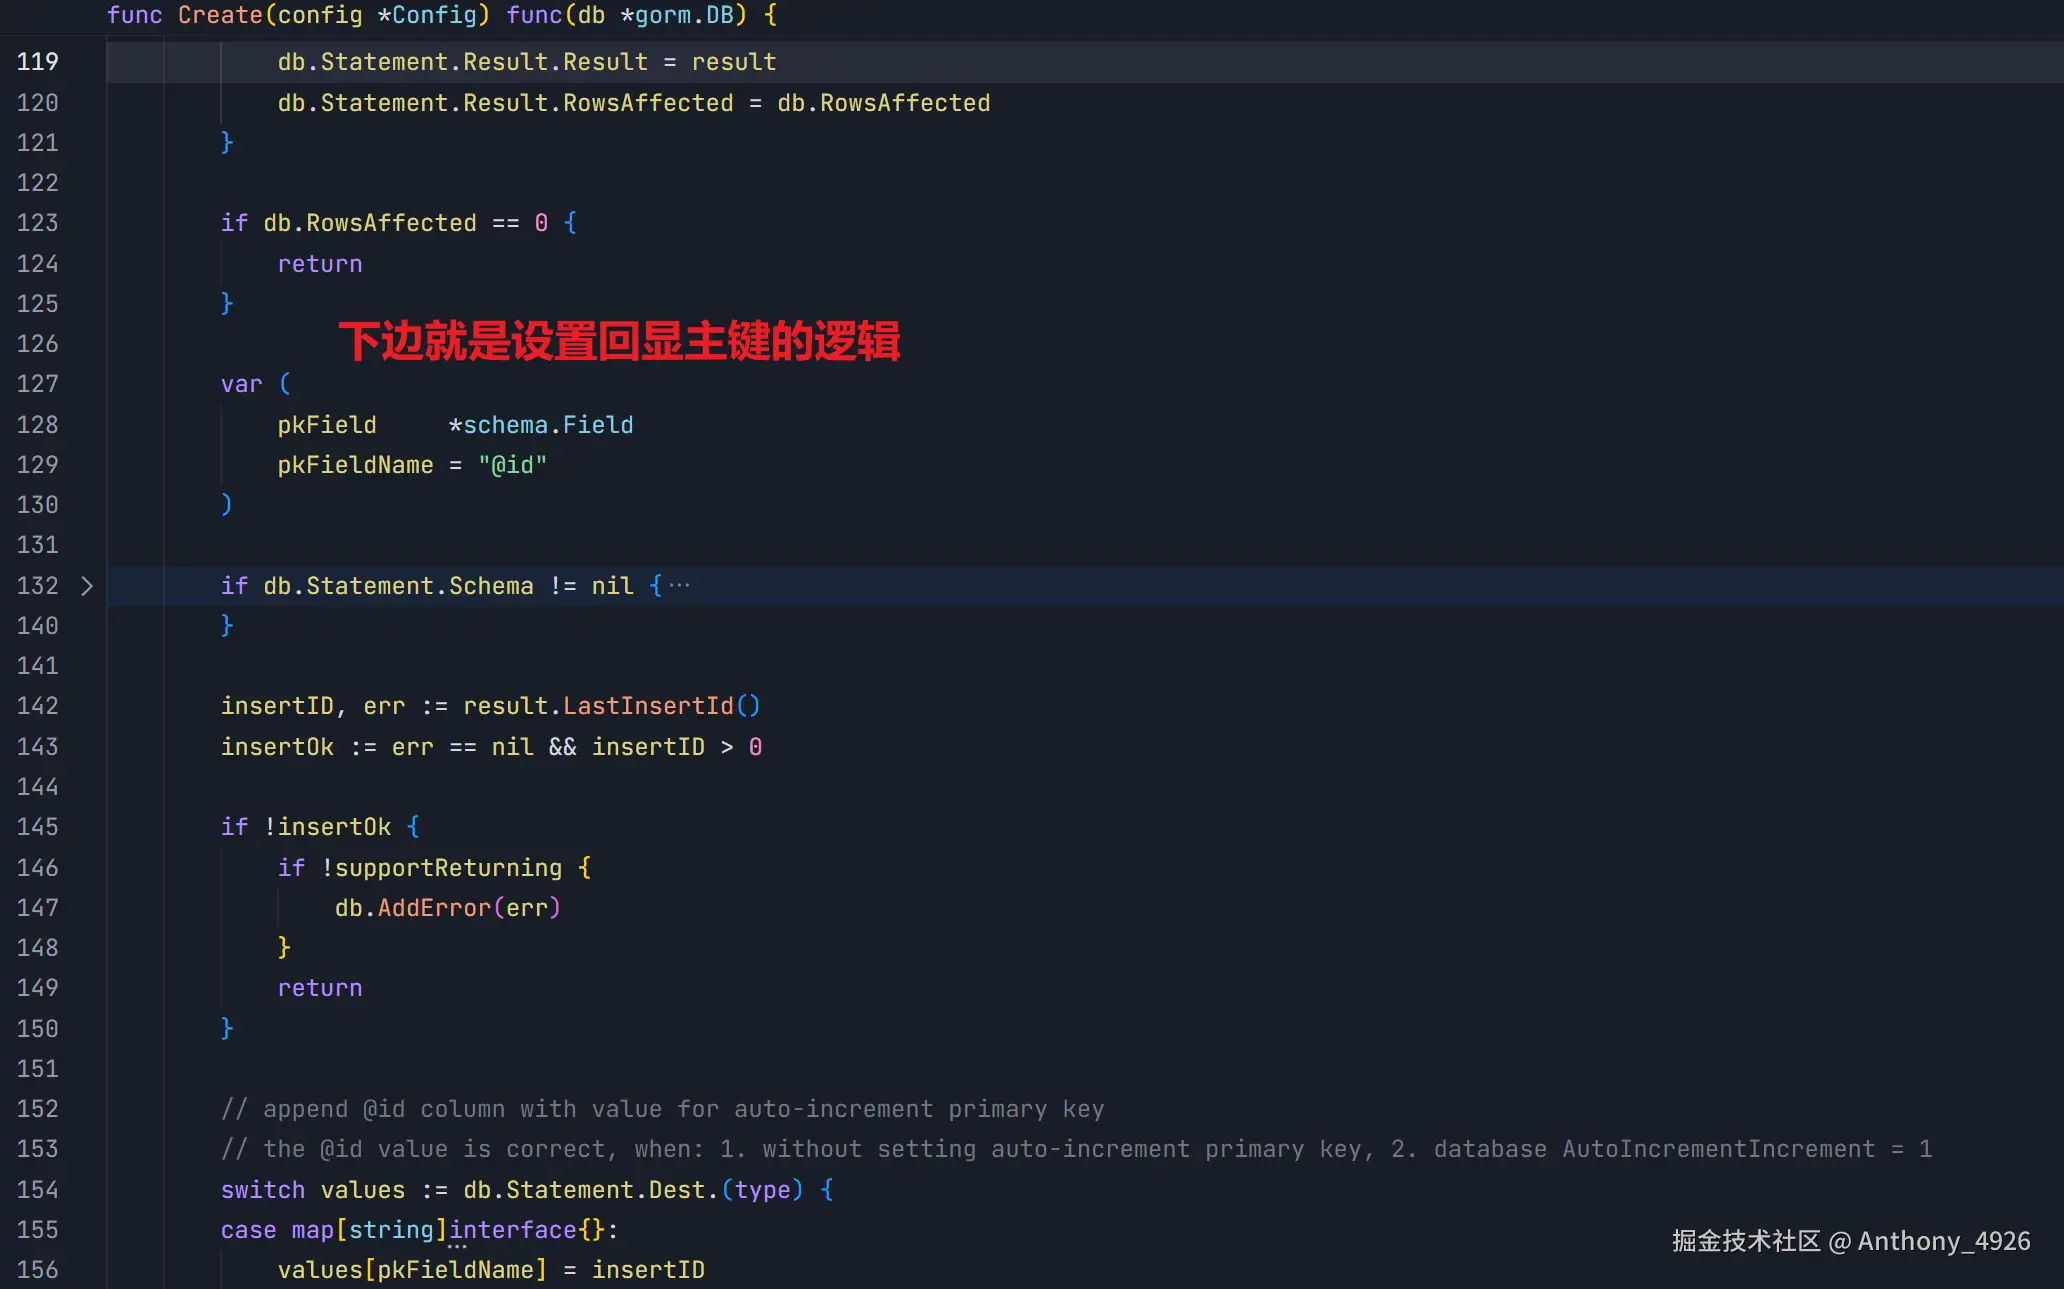2064x1289 pixels.
Task: Click the append @id column comment
Action: coord(662,1109)
